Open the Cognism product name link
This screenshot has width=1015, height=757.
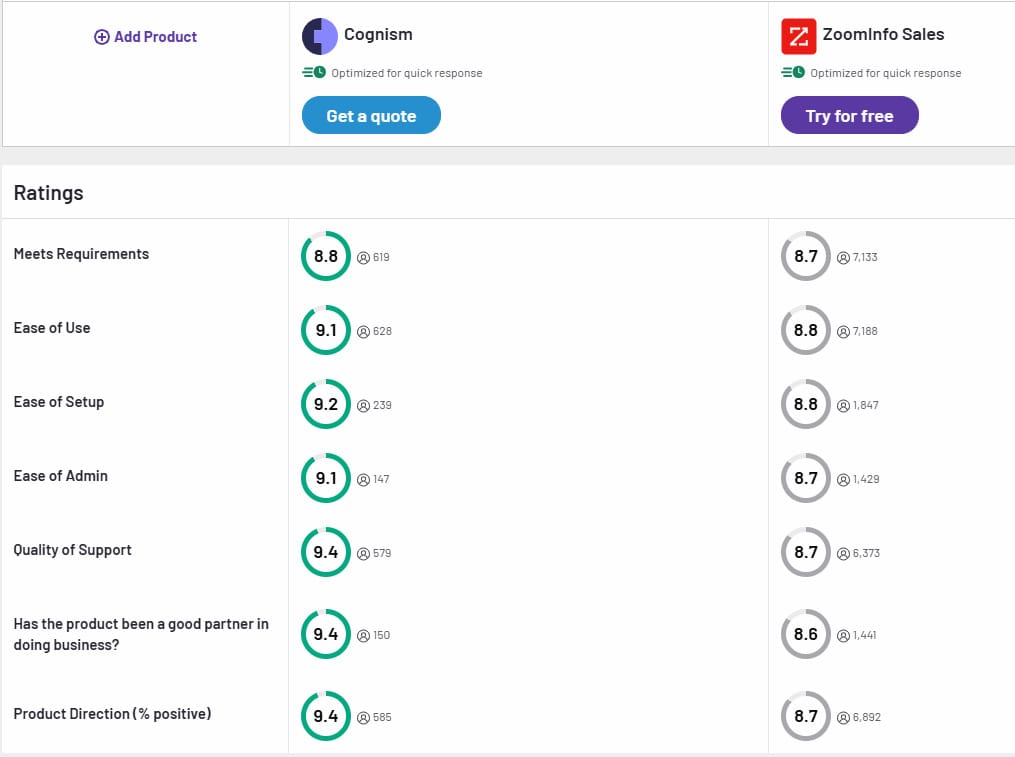point(378,34)
